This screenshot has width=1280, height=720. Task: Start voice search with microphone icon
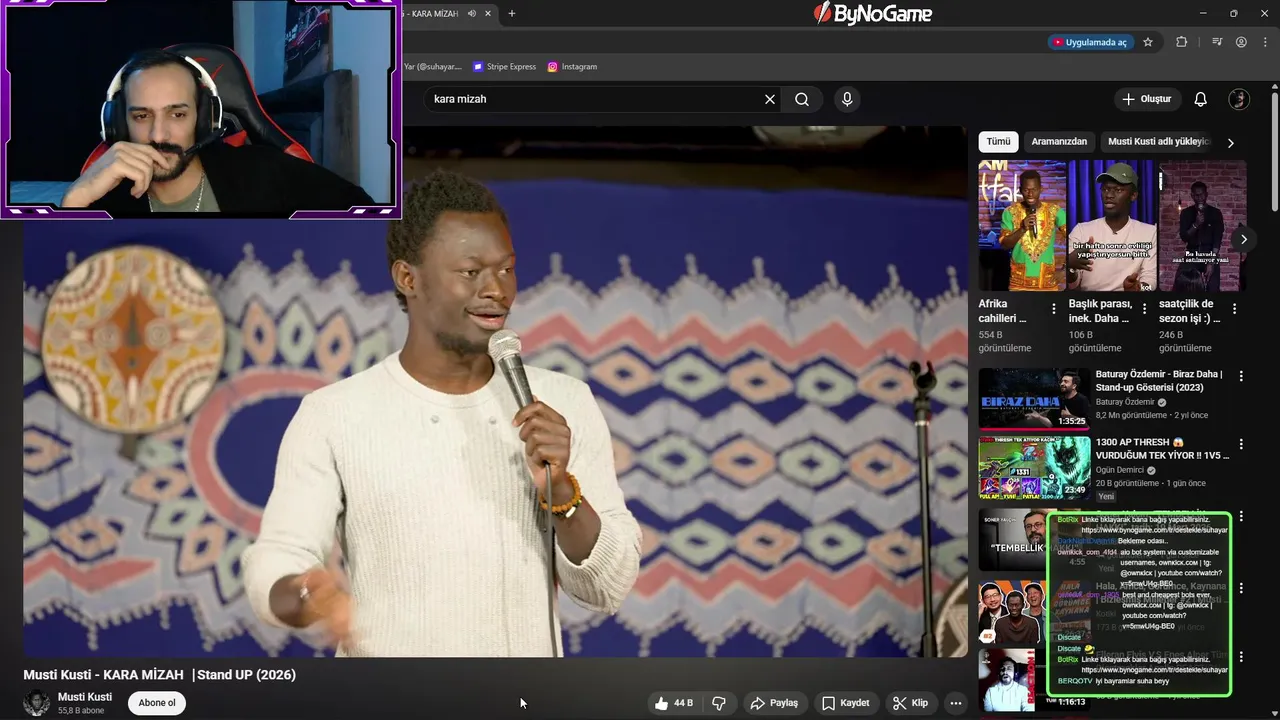point(847,99)
